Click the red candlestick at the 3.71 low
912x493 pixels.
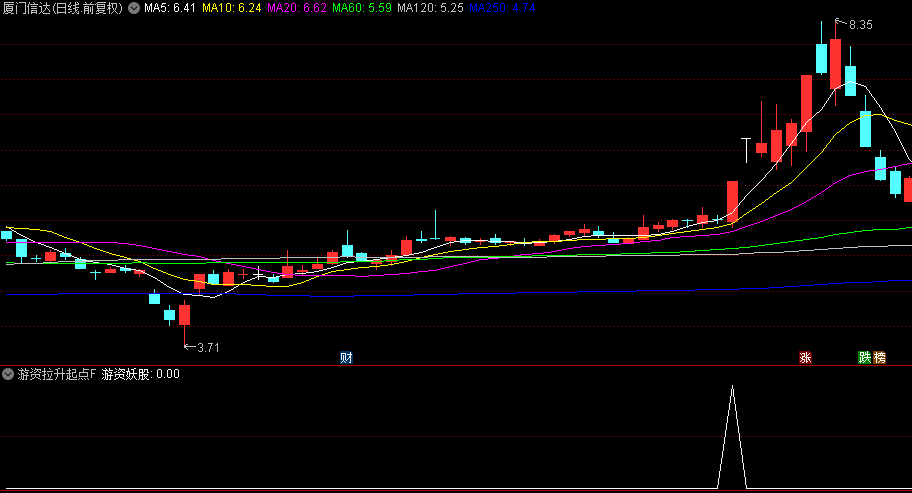click(x=184, y=315)
